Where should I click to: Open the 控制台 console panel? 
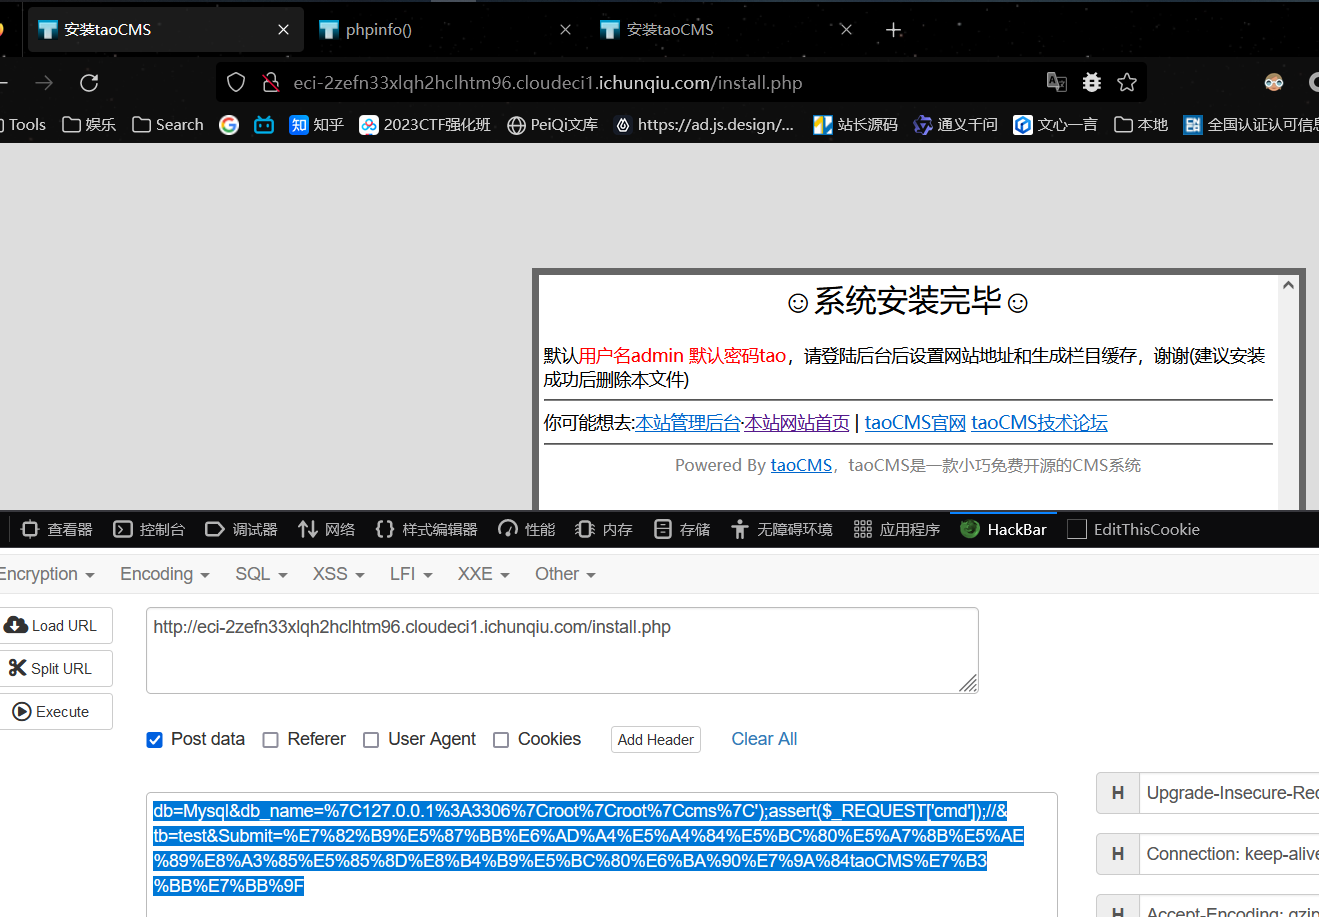click(x=149, y=529)
